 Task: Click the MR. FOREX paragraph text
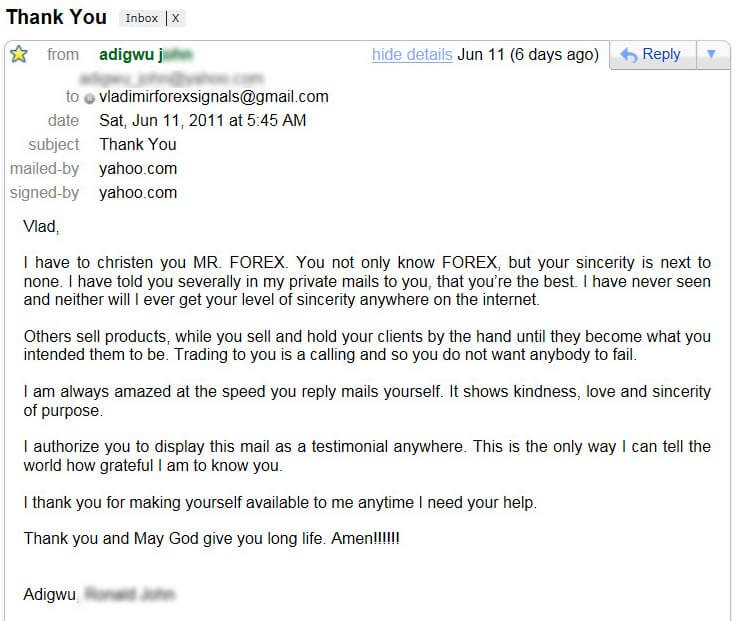coord(367,281)
